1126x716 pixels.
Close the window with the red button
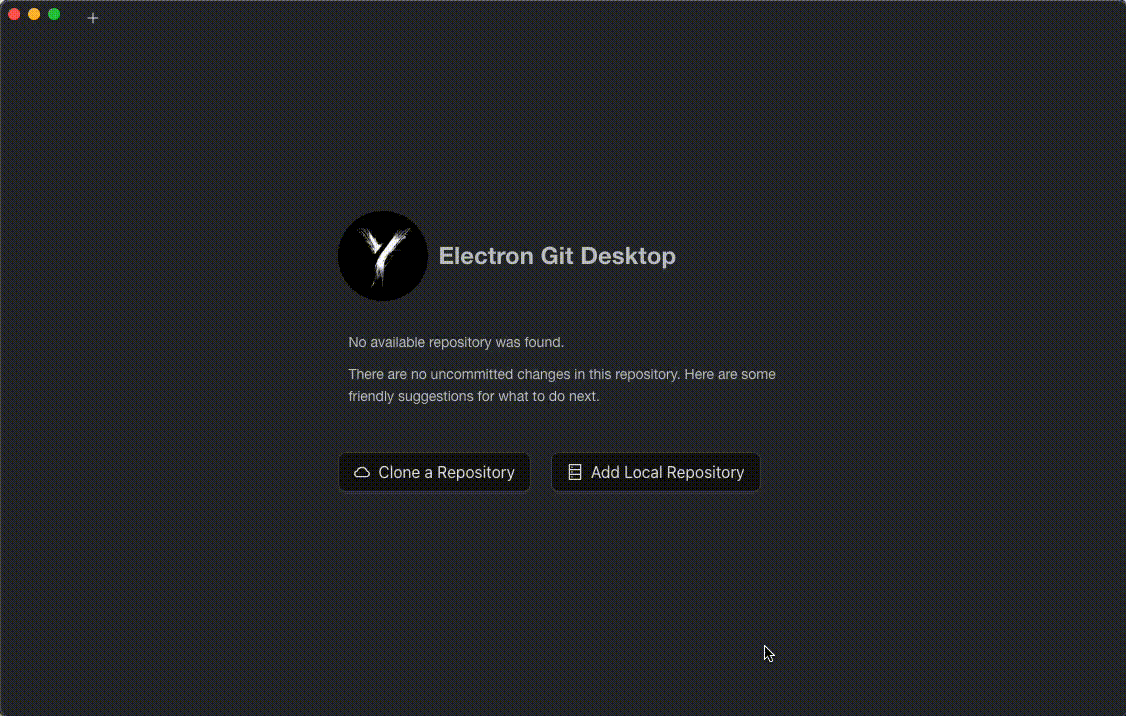(x=14, y=14)
